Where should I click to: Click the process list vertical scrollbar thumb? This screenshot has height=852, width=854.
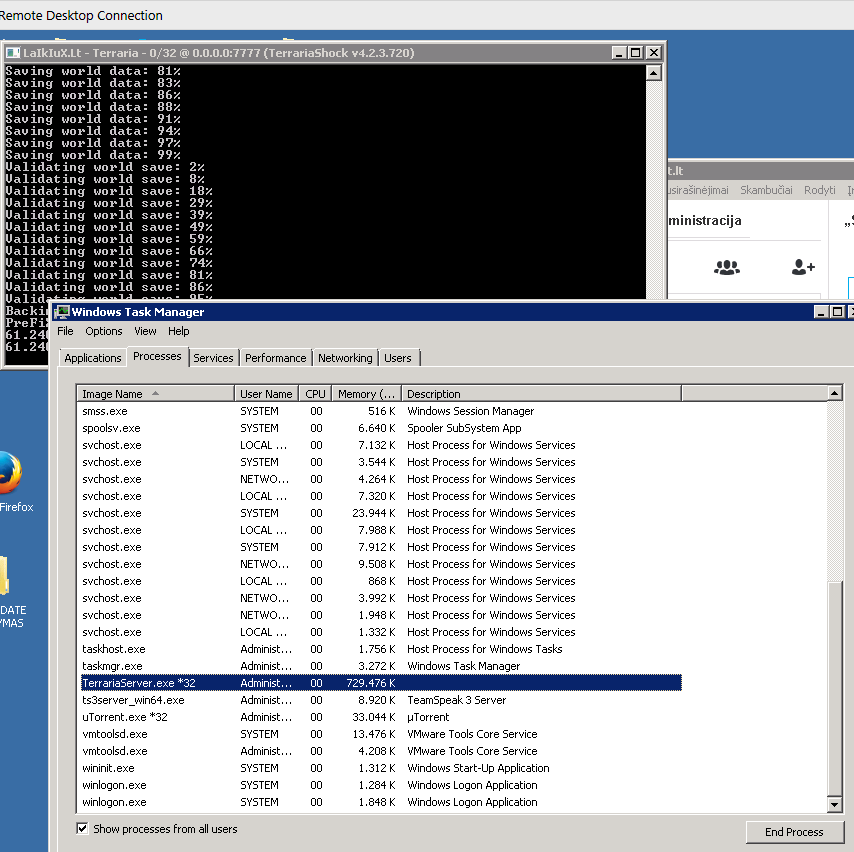pos(835,690)
